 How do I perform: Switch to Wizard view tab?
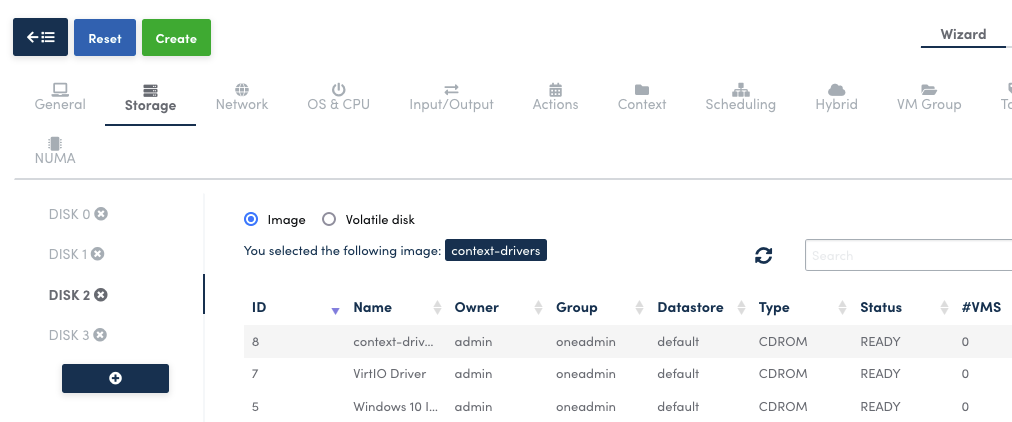coord(963,34)
